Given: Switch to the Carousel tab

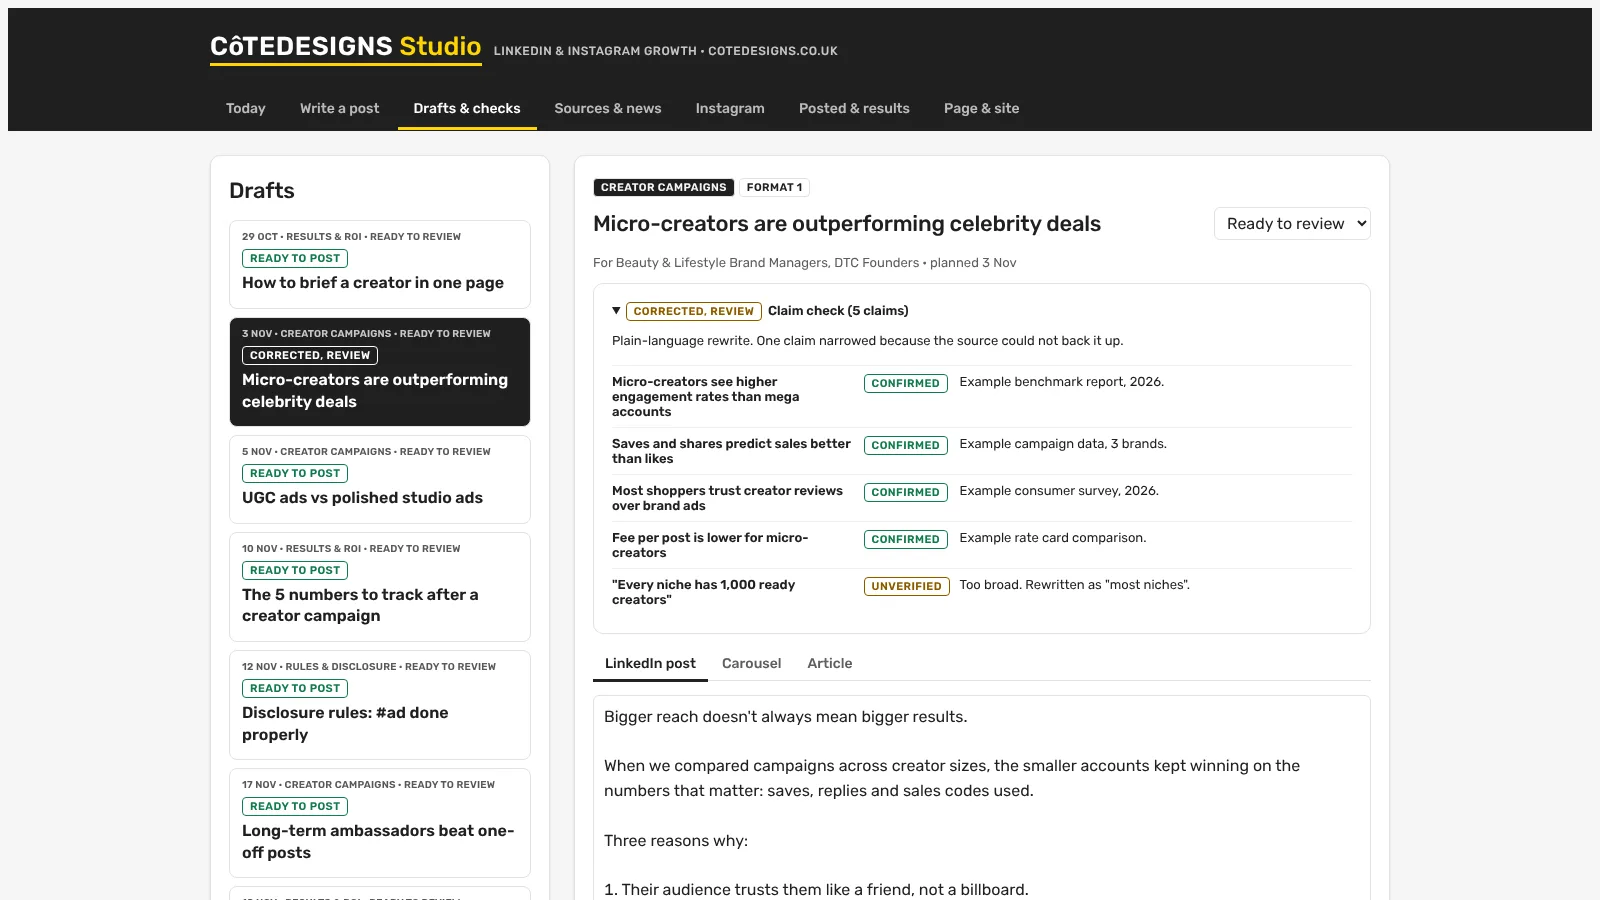Looking at the screenshot, I should click(752, 663).
